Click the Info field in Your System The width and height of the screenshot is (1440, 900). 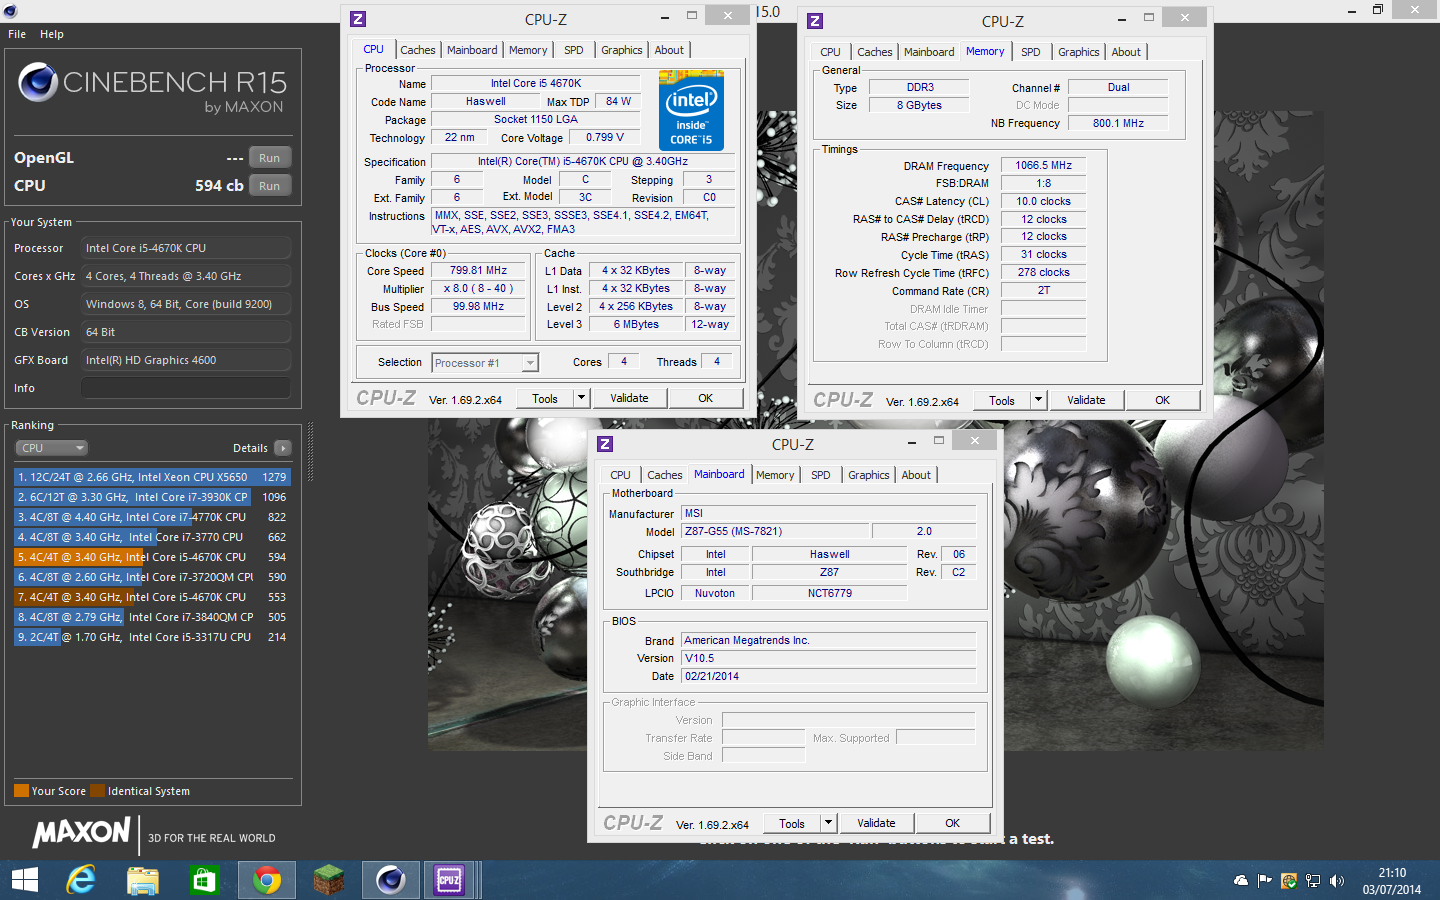(186, 388)
